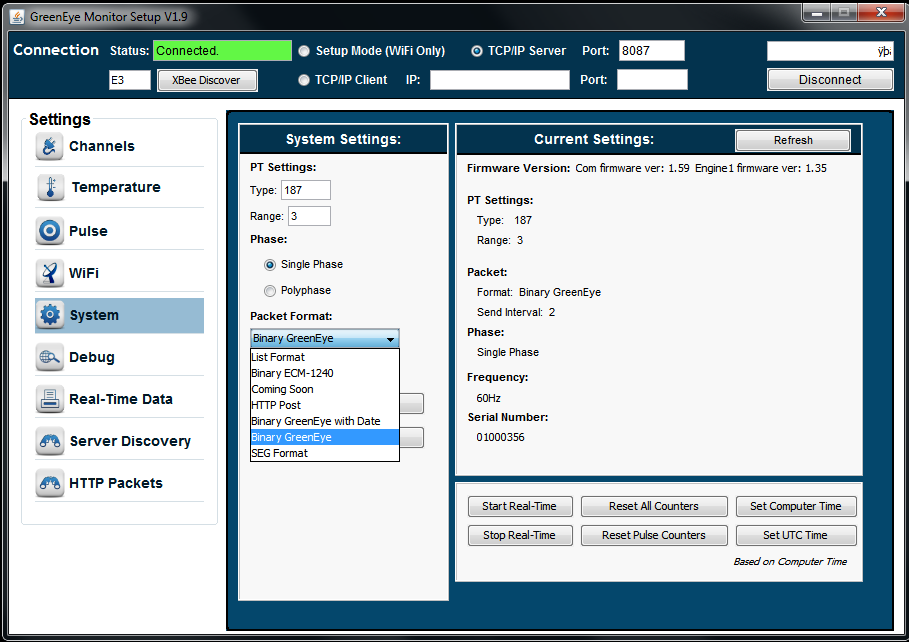909x642 pixels.
Task: Select the Polyphase radio button
Action: pos(270,291)
